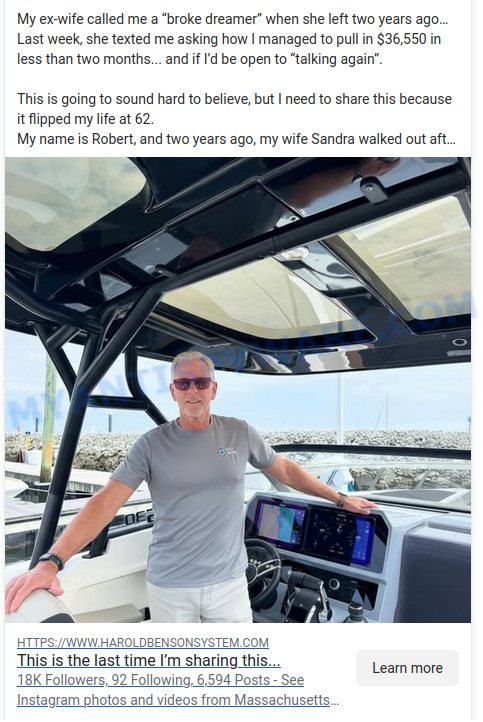Click the "it flipped my life at 62" line
The height and width of the screenshot is (722, 483).
point(85,119)
